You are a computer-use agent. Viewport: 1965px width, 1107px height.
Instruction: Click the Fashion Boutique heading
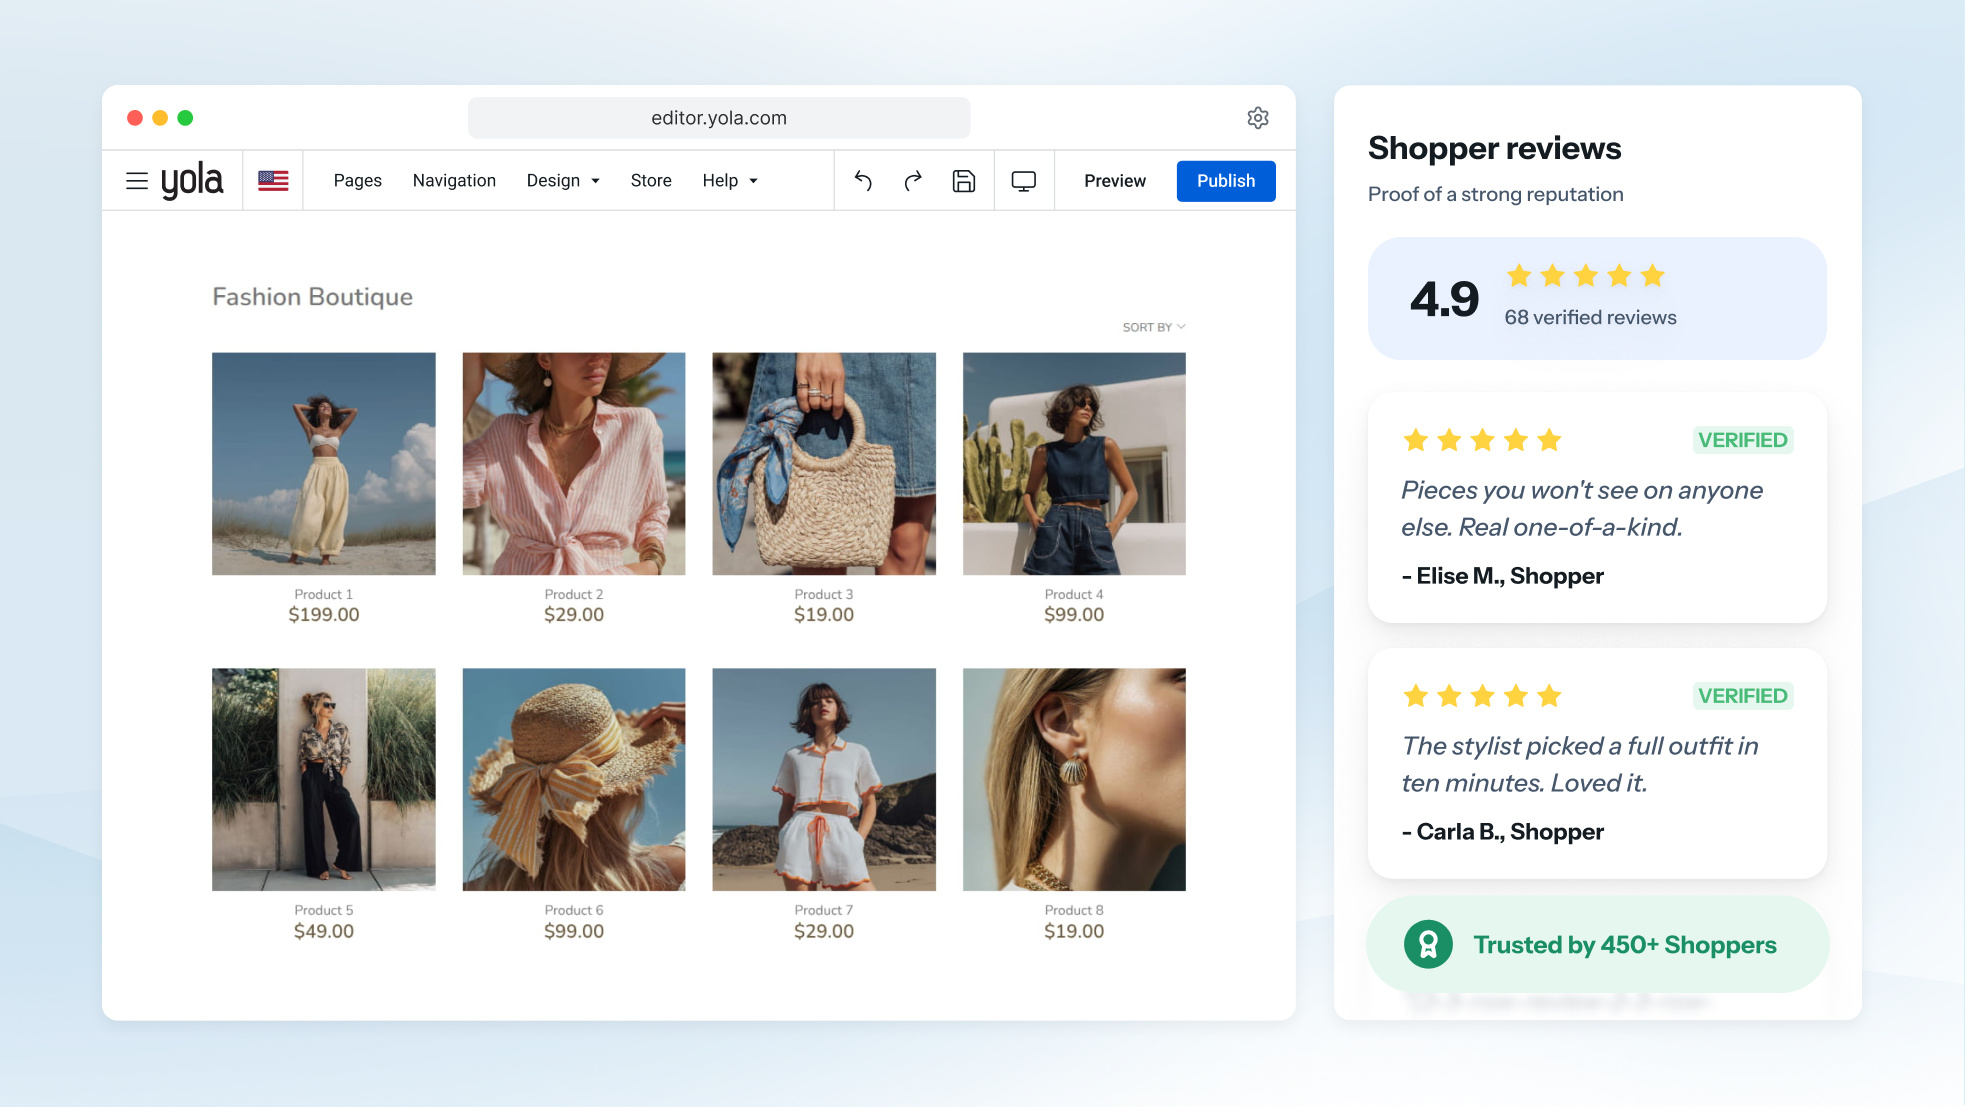[312, 297]
